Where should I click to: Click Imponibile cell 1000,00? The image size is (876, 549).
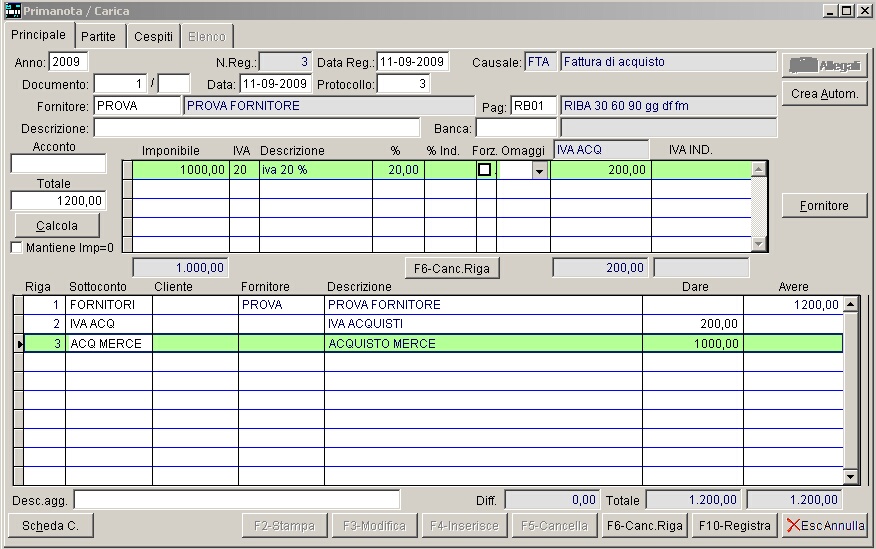tap(181, 170)
